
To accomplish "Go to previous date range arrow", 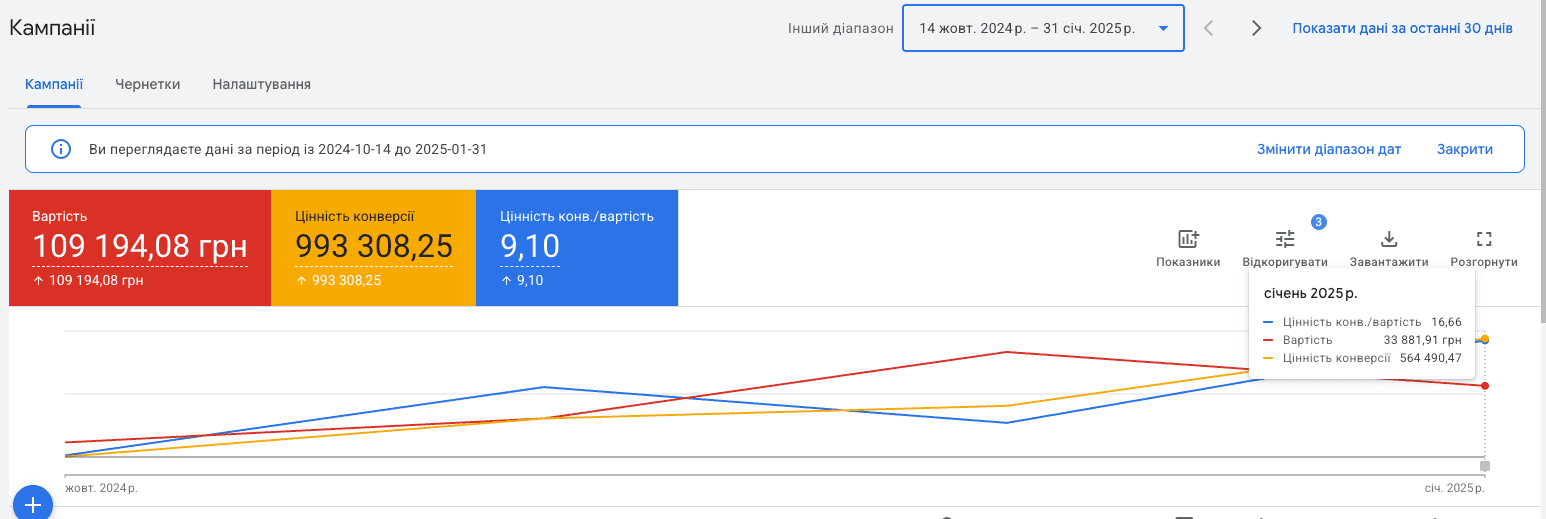I will [x=1209, y=28].
